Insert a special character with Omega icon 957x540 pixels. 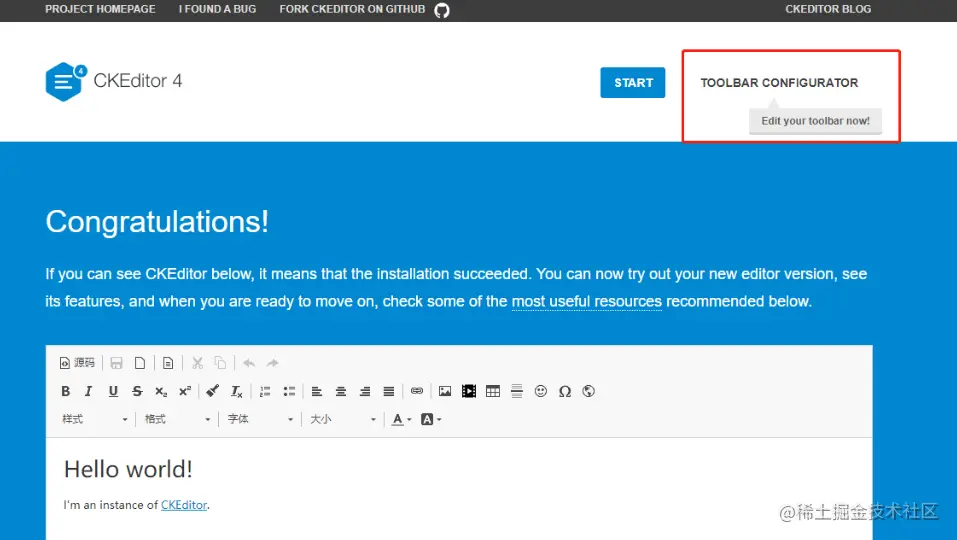click(x=565, y=391)
